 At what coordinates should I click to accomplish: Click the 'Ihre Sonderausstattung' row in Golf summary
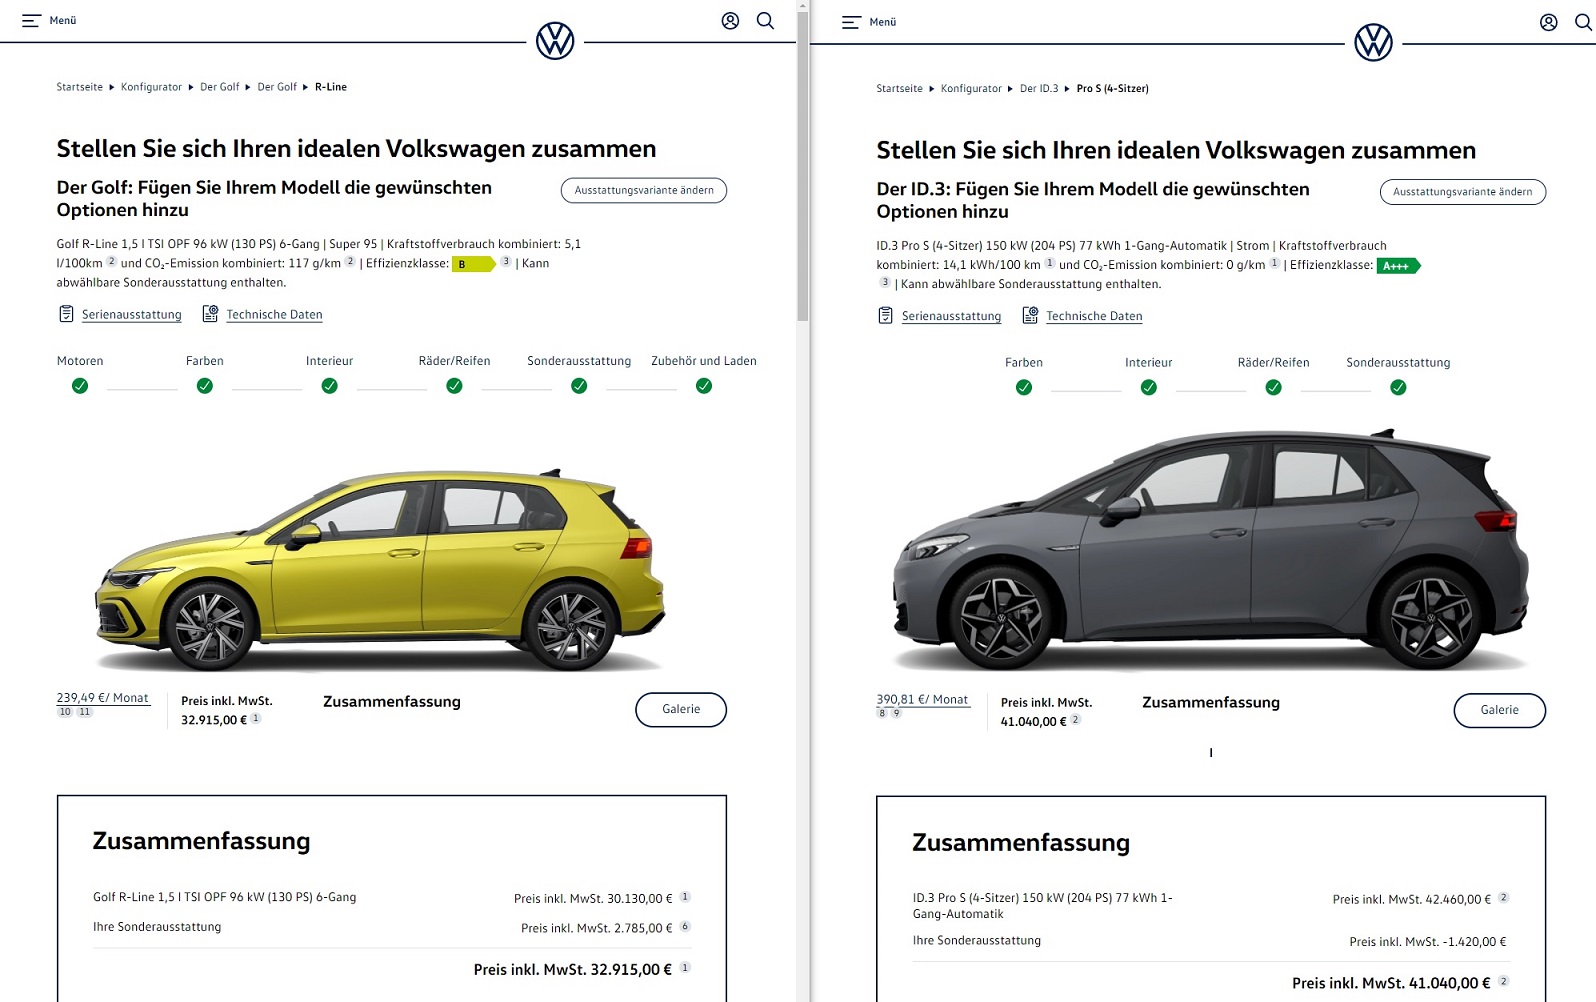(x=392, y=928)
